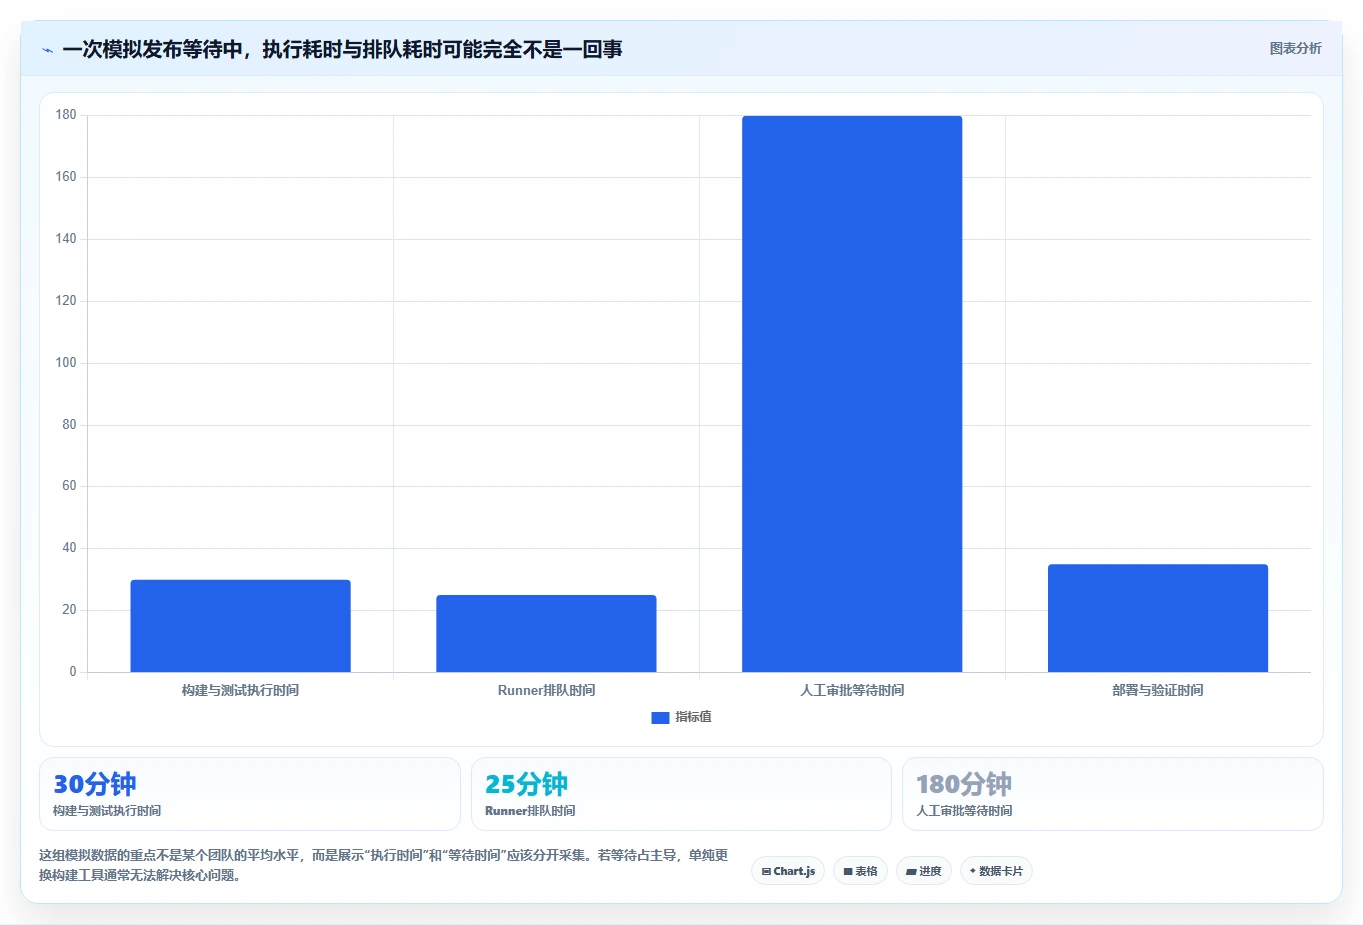Select the Chart.js tag chip
The image size is (1363, 925).
click(788, 871)
